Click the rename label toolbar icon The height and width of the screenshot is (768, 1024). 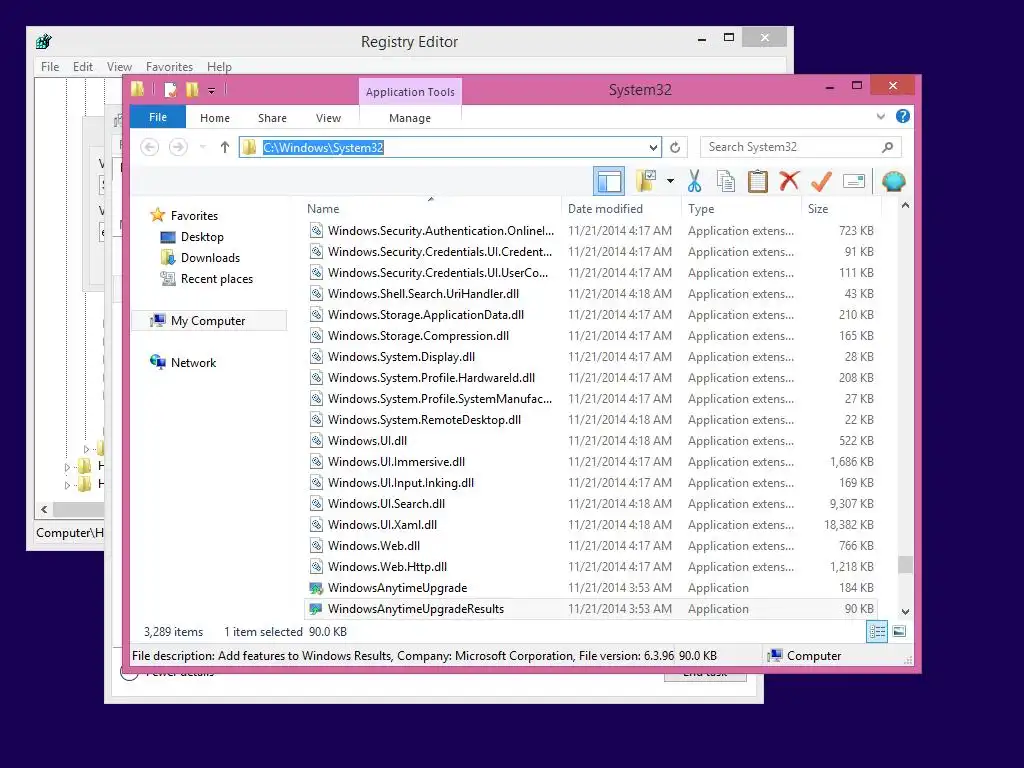click(854, 181)
